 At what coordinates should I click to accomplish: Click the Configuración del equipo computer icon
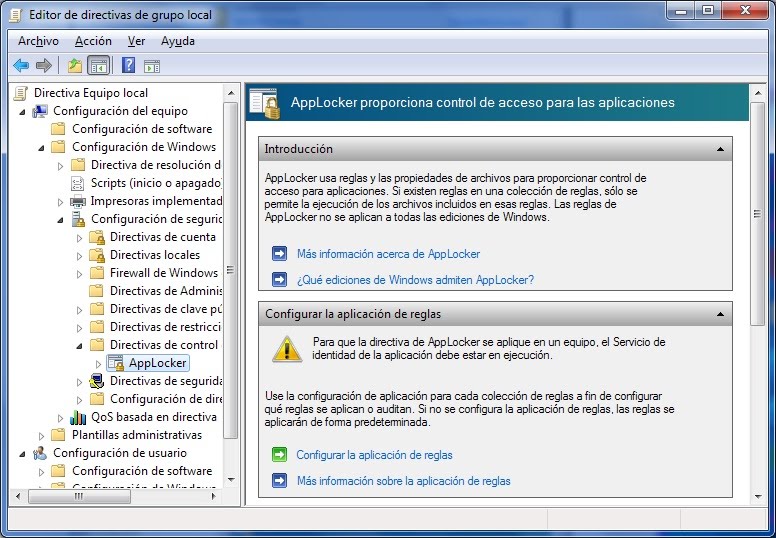pyautogui.click(x=40, y=111)
